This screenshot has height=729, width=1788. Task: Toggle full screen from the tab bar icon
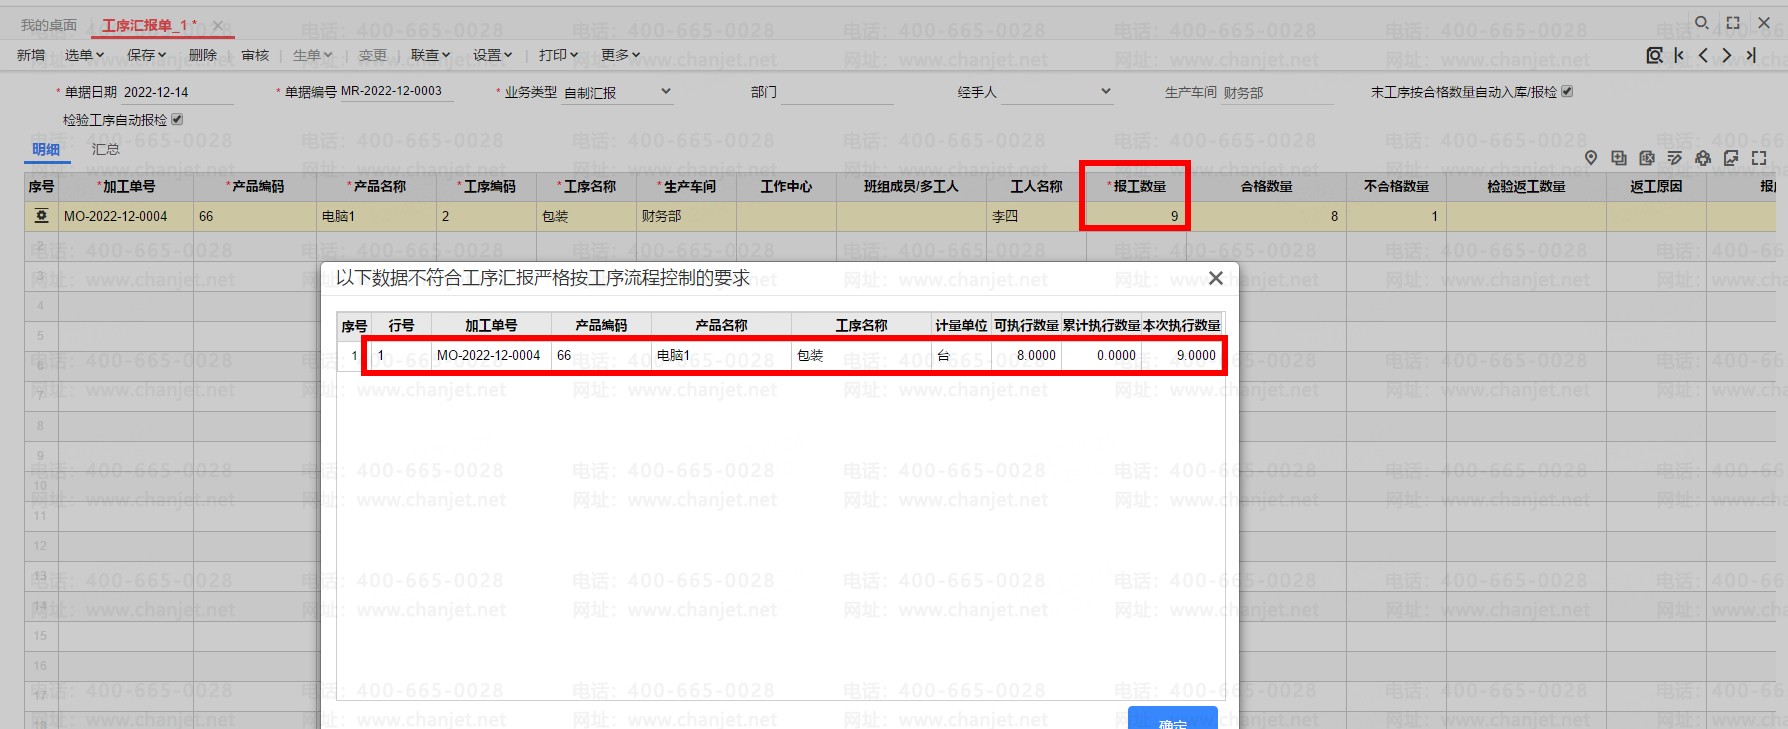1733,23
